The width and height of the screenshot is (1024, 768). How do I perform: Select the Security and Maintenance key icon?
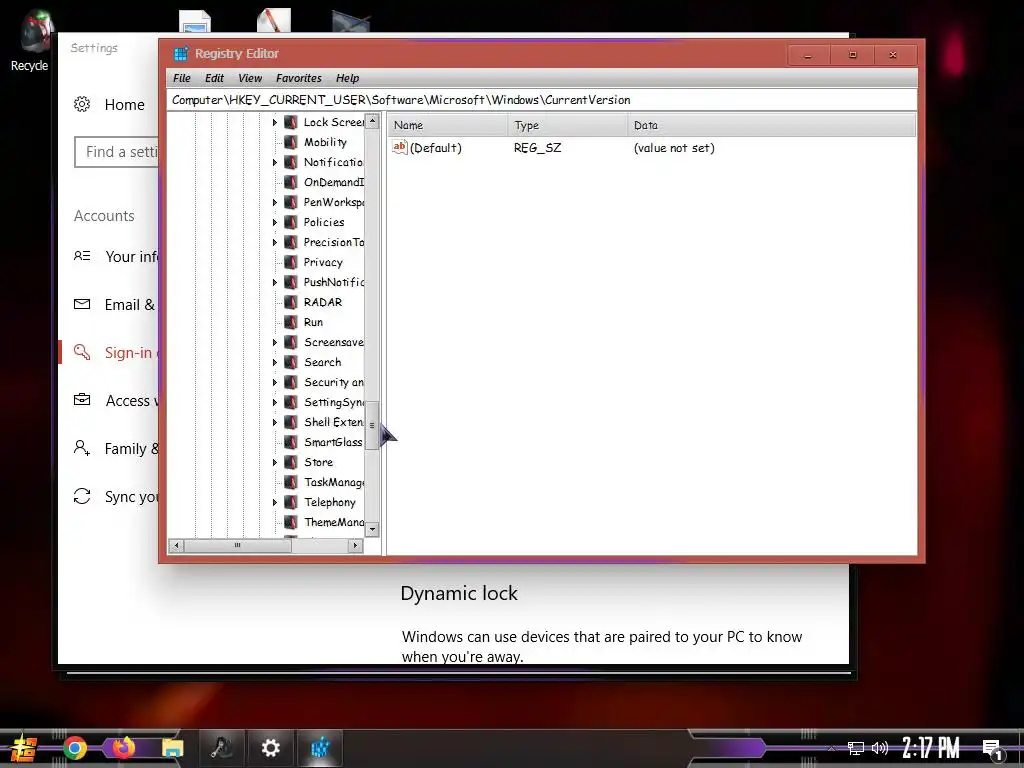tap(291, 383)
